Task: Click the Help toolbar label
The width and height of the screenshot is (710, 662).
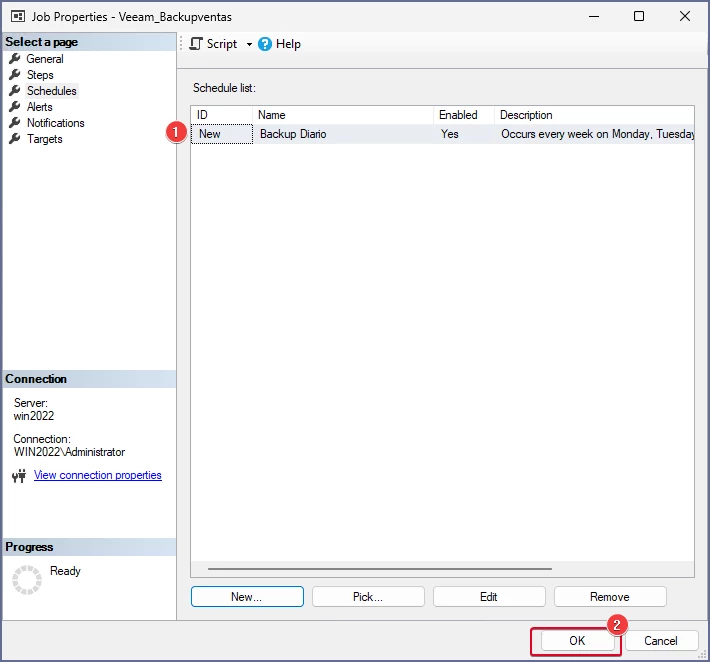Action: pos(288,44)
